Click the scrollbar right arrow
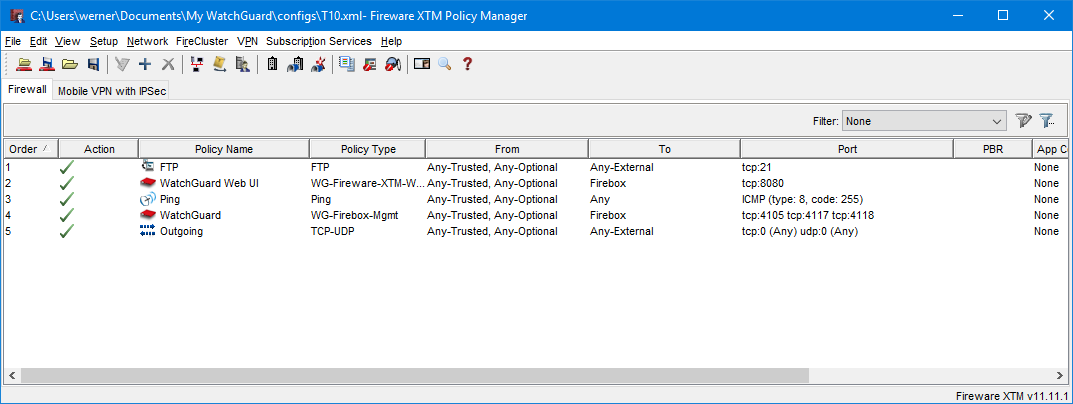Viewport: 1073px width, 404px height. (x=1061, y=375)
